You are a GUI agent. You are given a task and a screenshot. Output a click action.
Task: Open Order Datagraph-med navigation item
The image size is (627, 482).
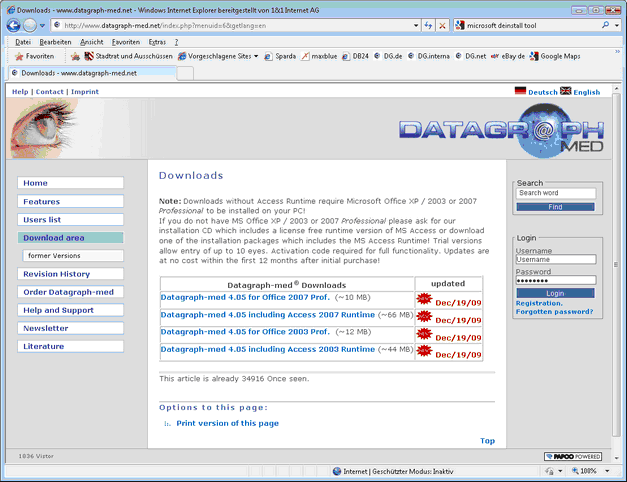70,292
